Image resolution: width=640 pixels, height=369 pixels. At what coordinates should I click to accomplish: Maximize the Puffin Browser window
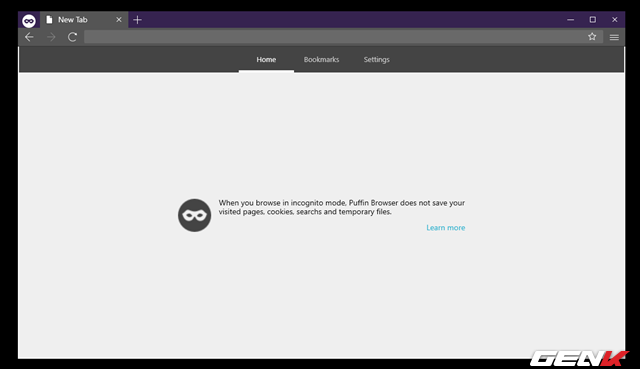[x=593, y=20]
